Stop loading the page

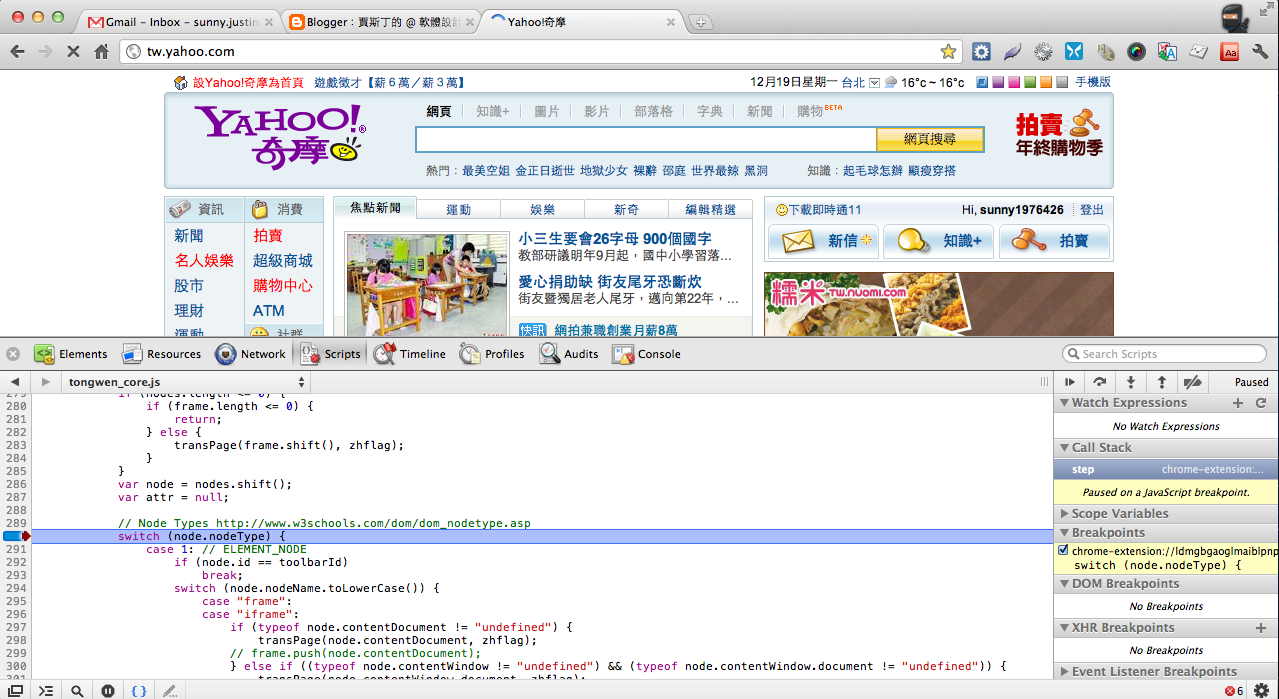[72, 51]
